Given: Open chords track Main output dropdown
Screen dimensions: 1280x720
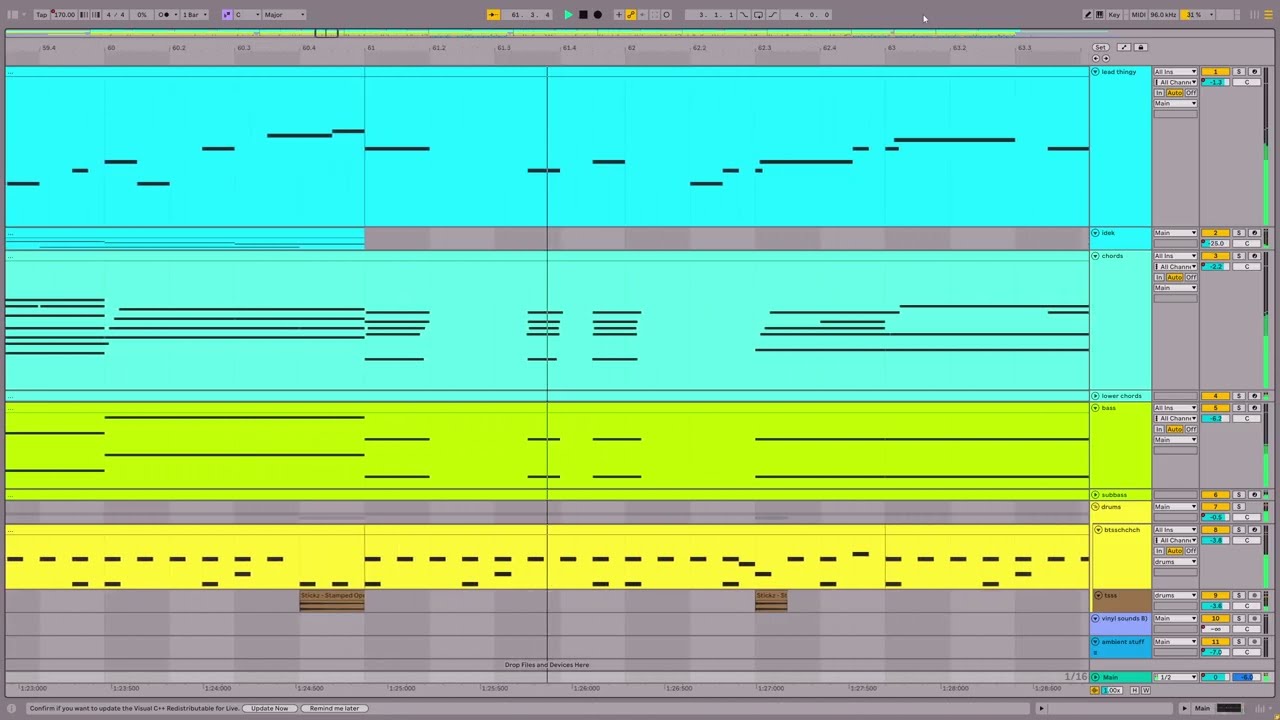Looking at the screenshot, I should (1175, 288).
